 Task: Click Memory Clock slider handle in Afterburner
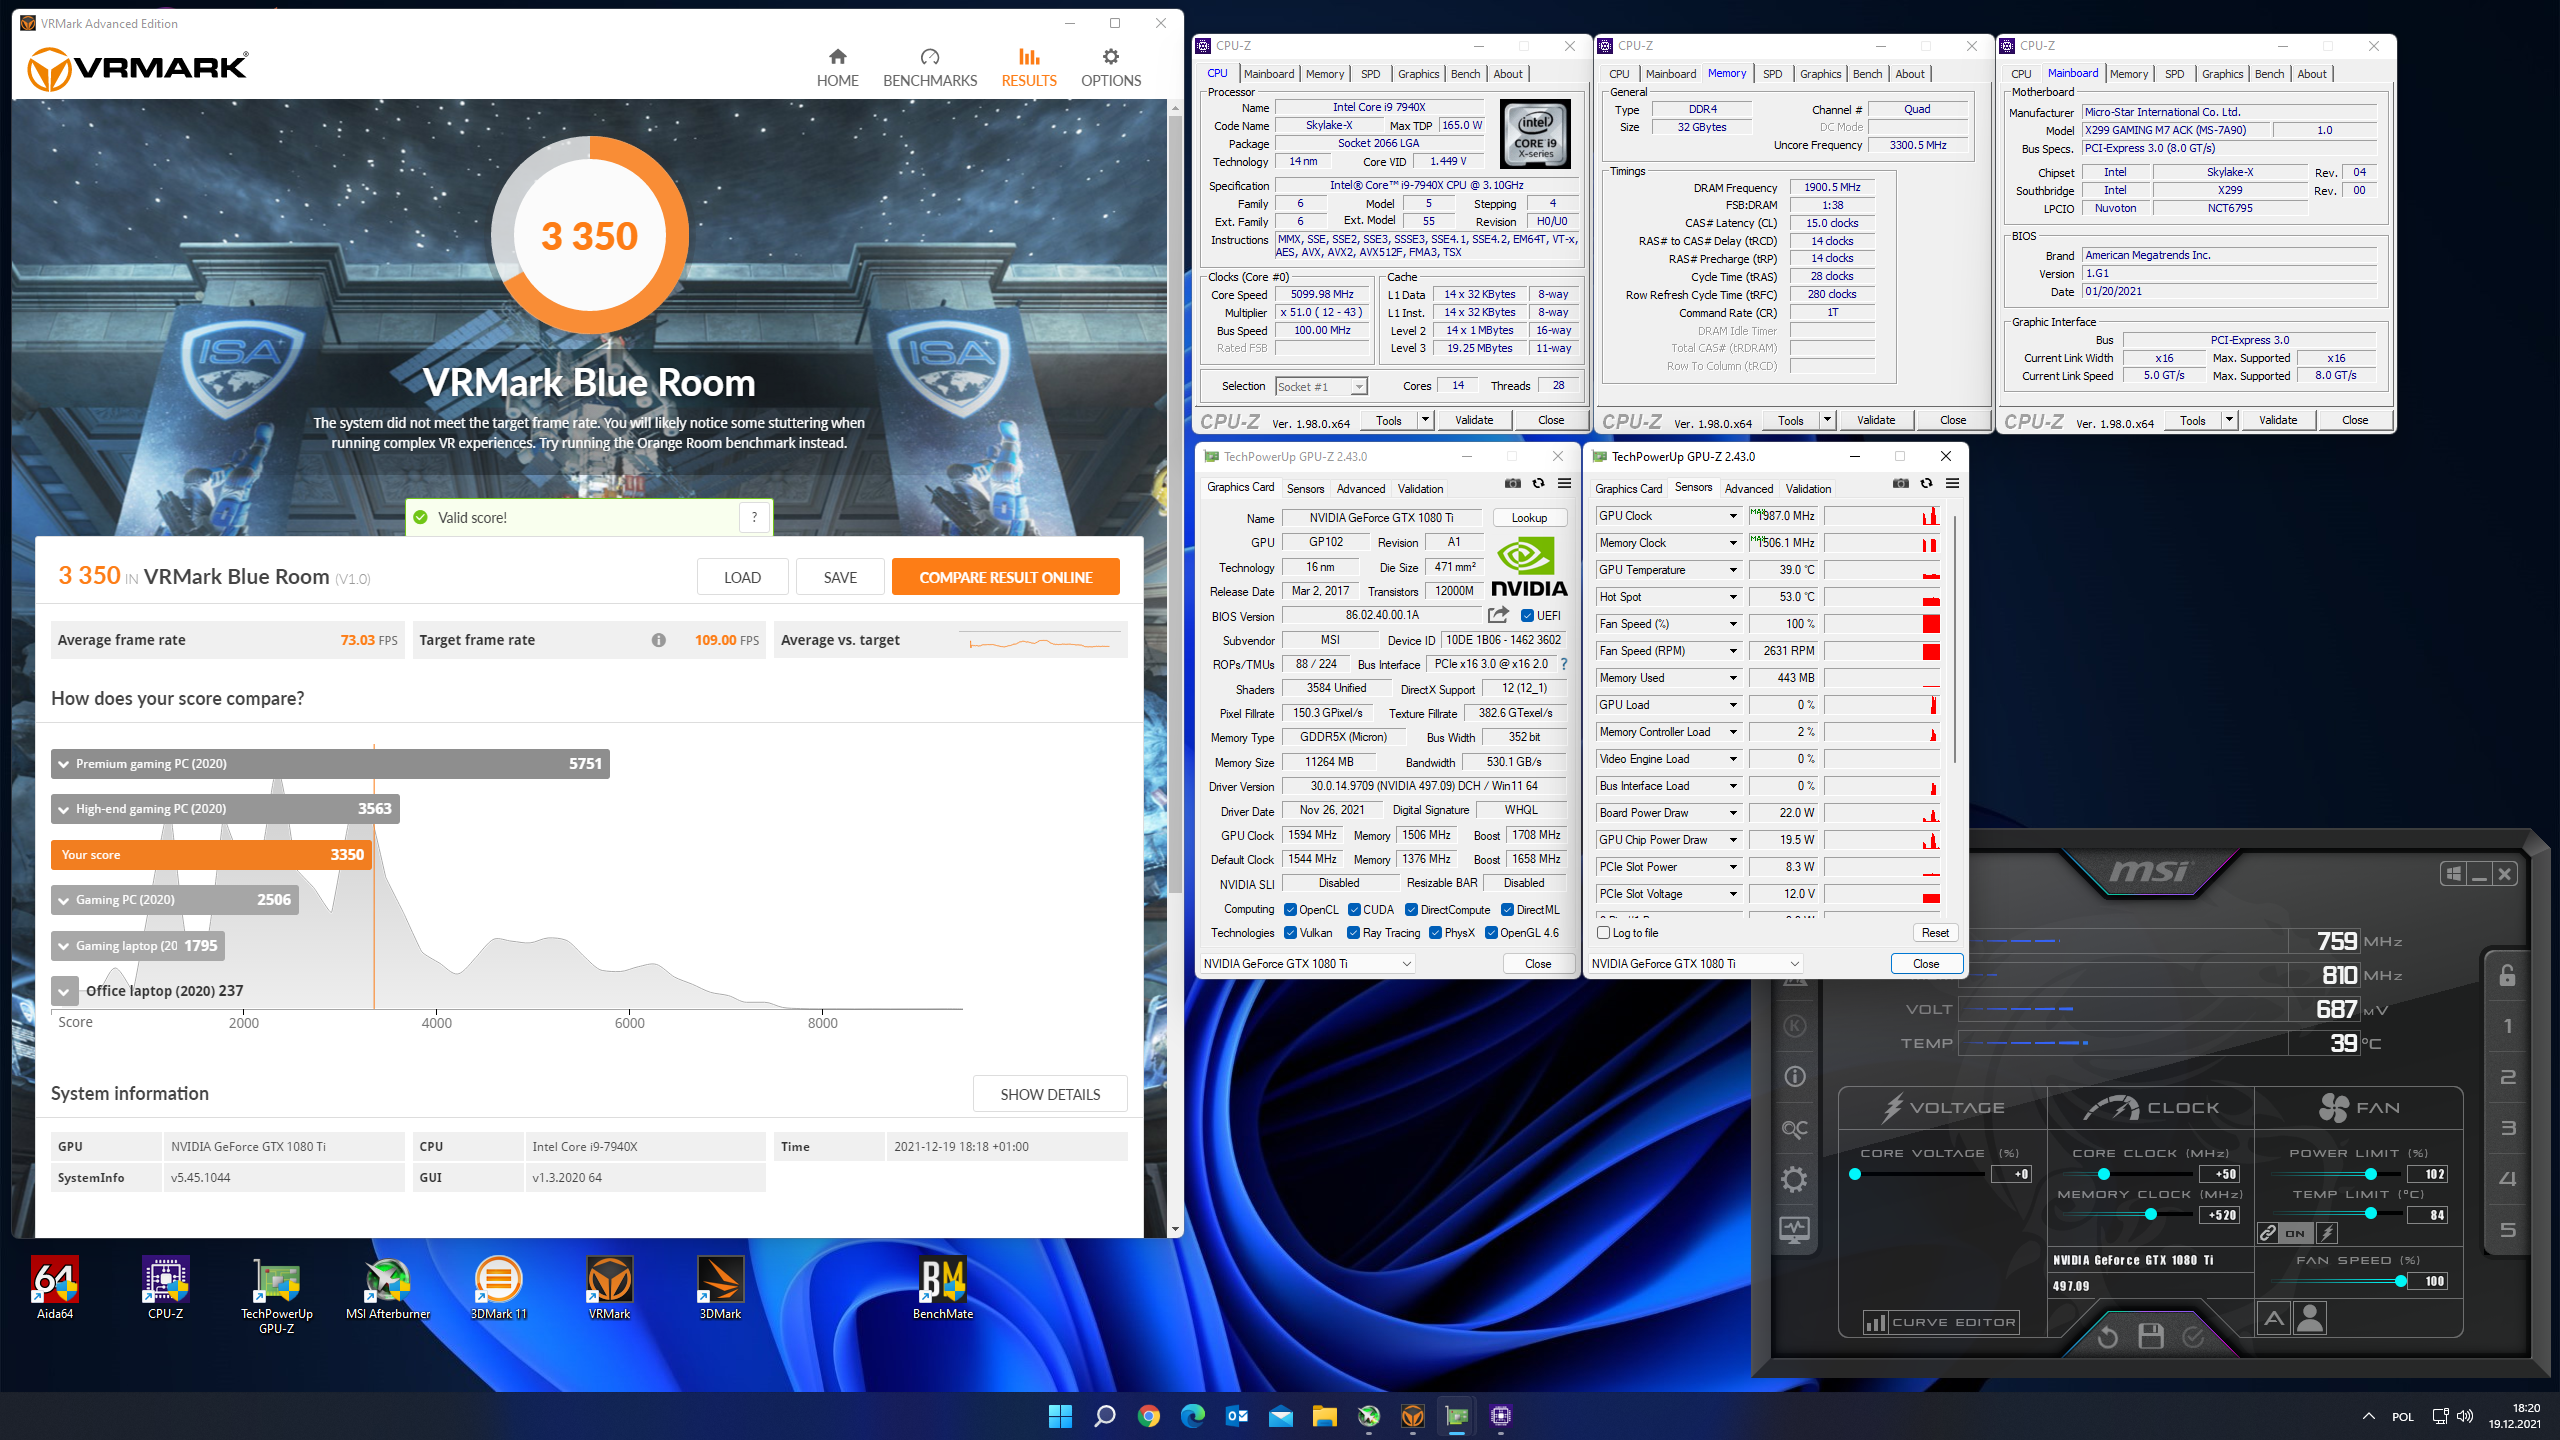point(2151,1214)
